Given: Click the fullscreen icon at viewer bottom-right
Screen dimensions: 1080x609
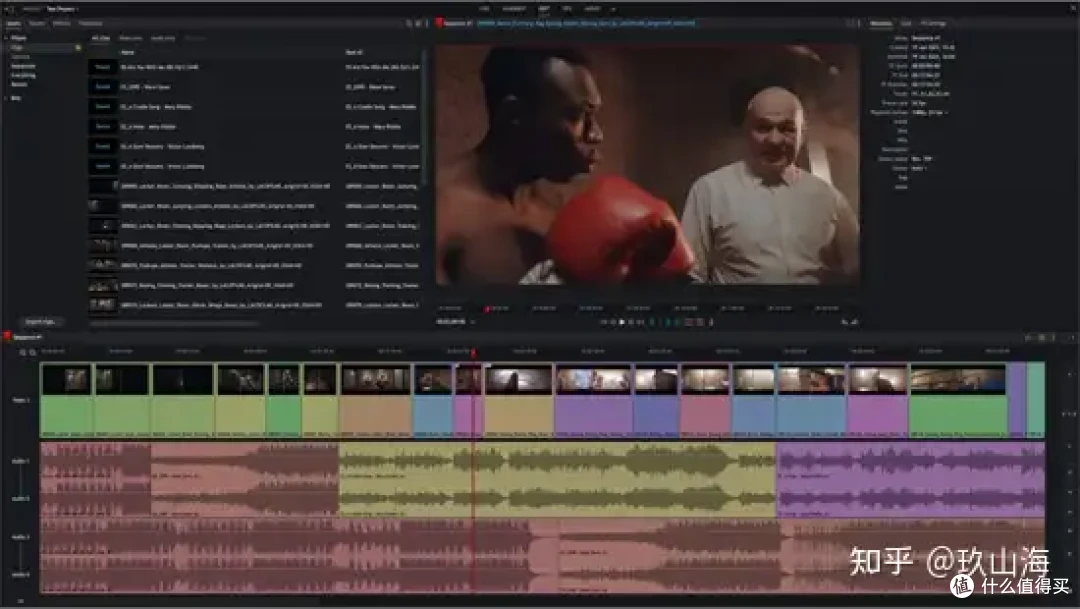Looking at the screenshot, I should 855,322.
